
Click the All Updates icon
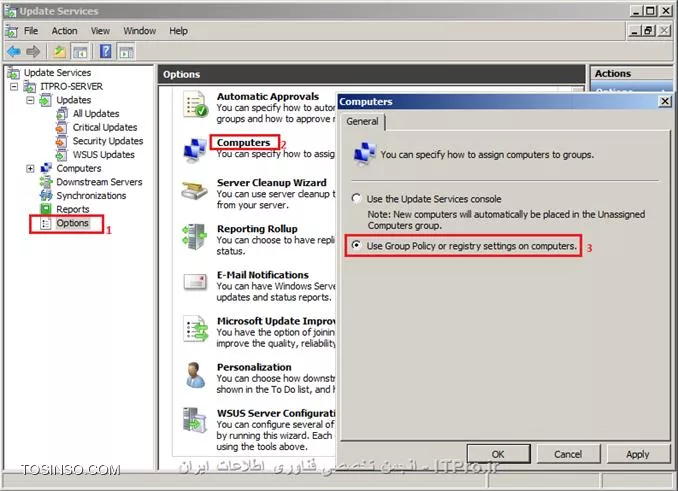[62, 114]
